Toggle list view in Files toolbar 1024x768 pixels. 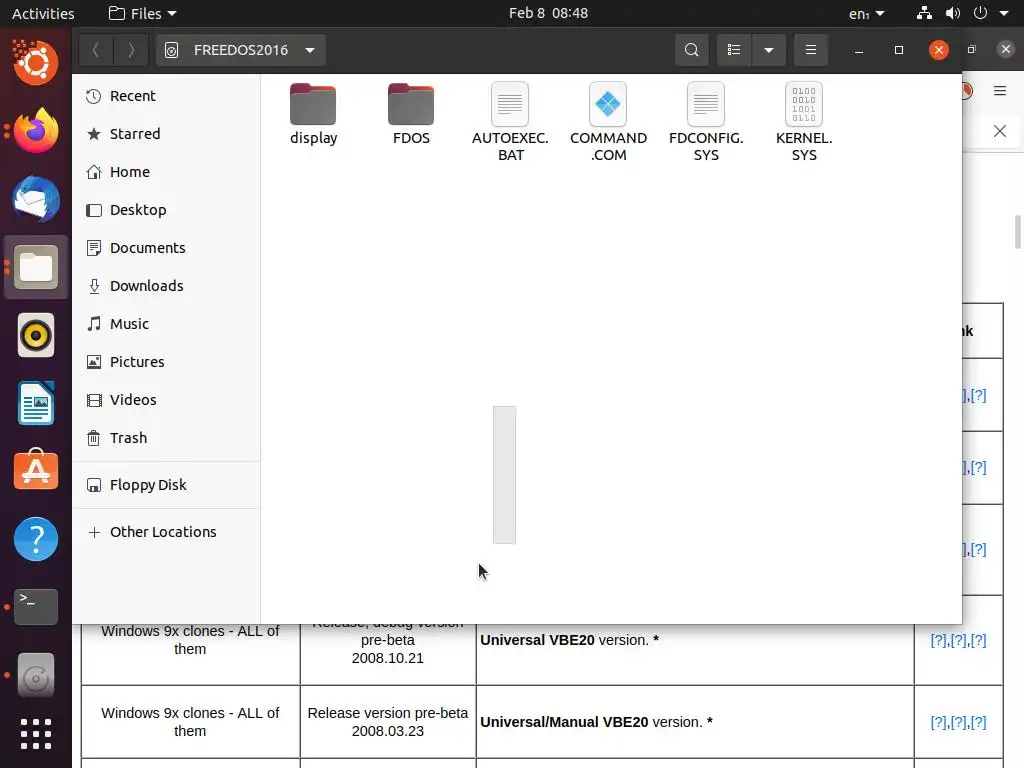[734, 50]
